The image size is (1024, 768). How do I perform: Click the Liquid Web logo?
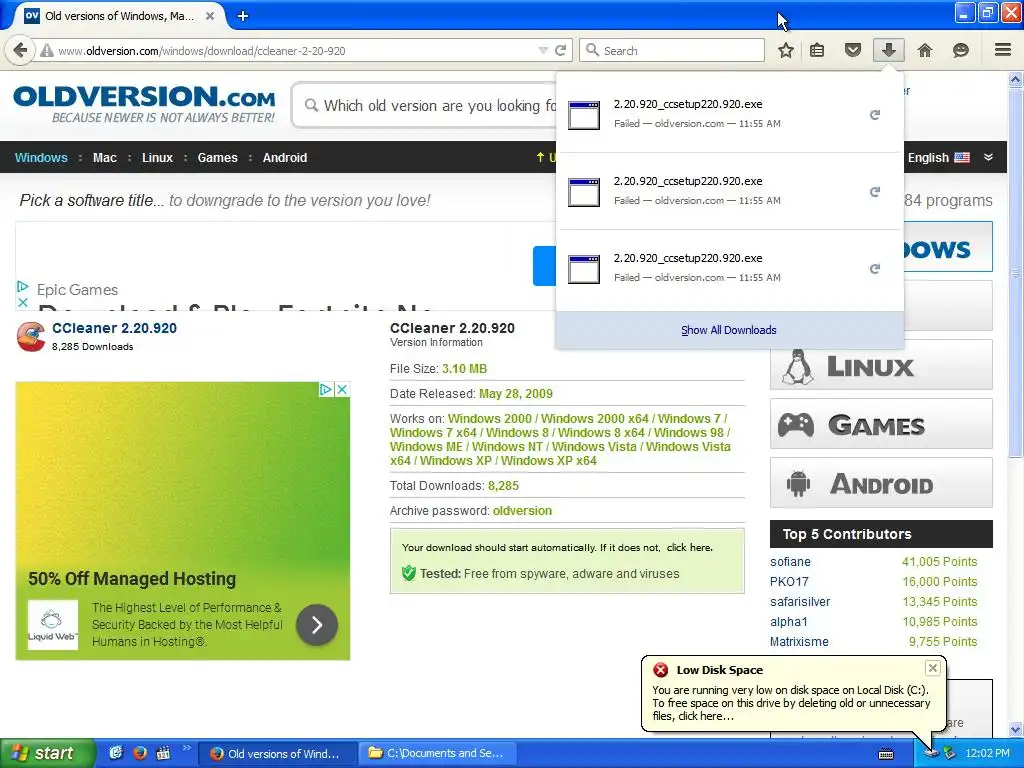coord(52,624)
